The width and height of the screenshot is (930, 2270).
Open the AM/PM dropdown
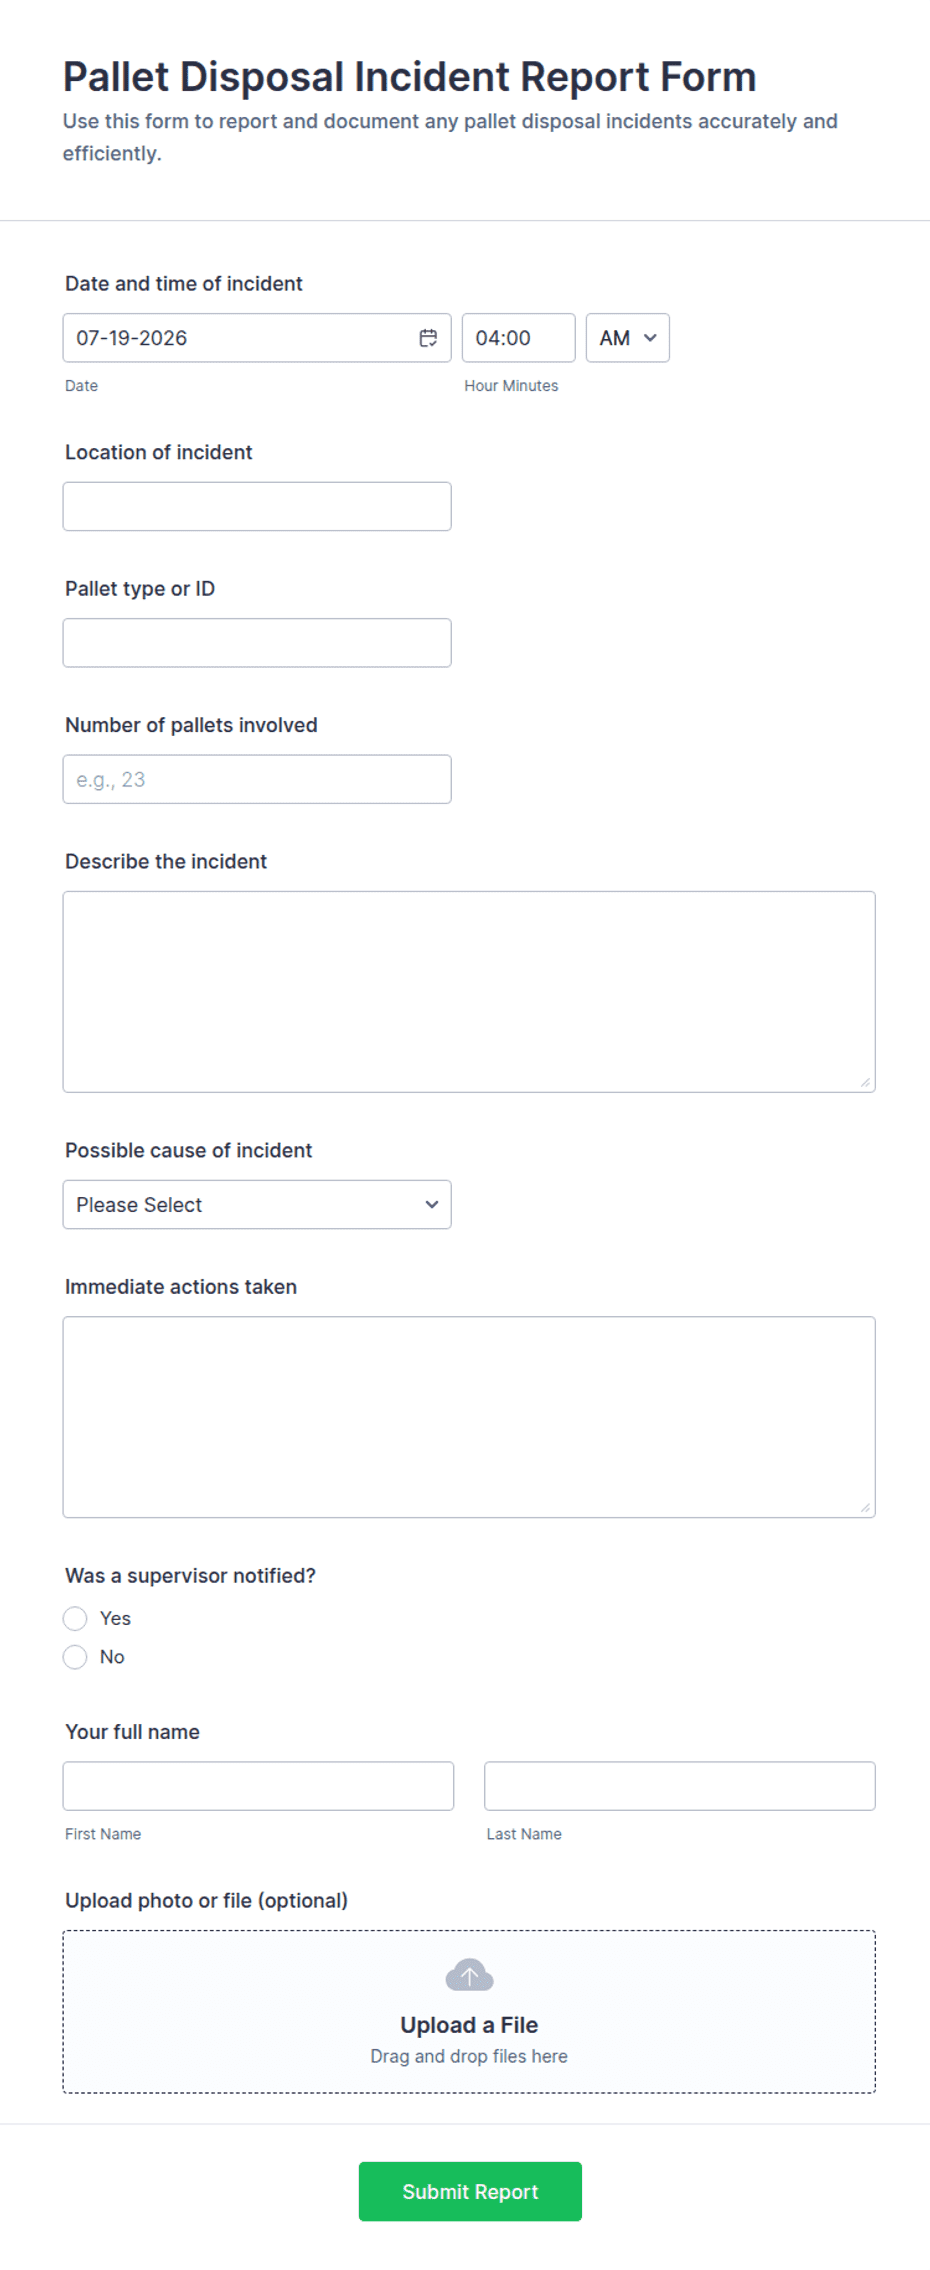coord(627,338)
